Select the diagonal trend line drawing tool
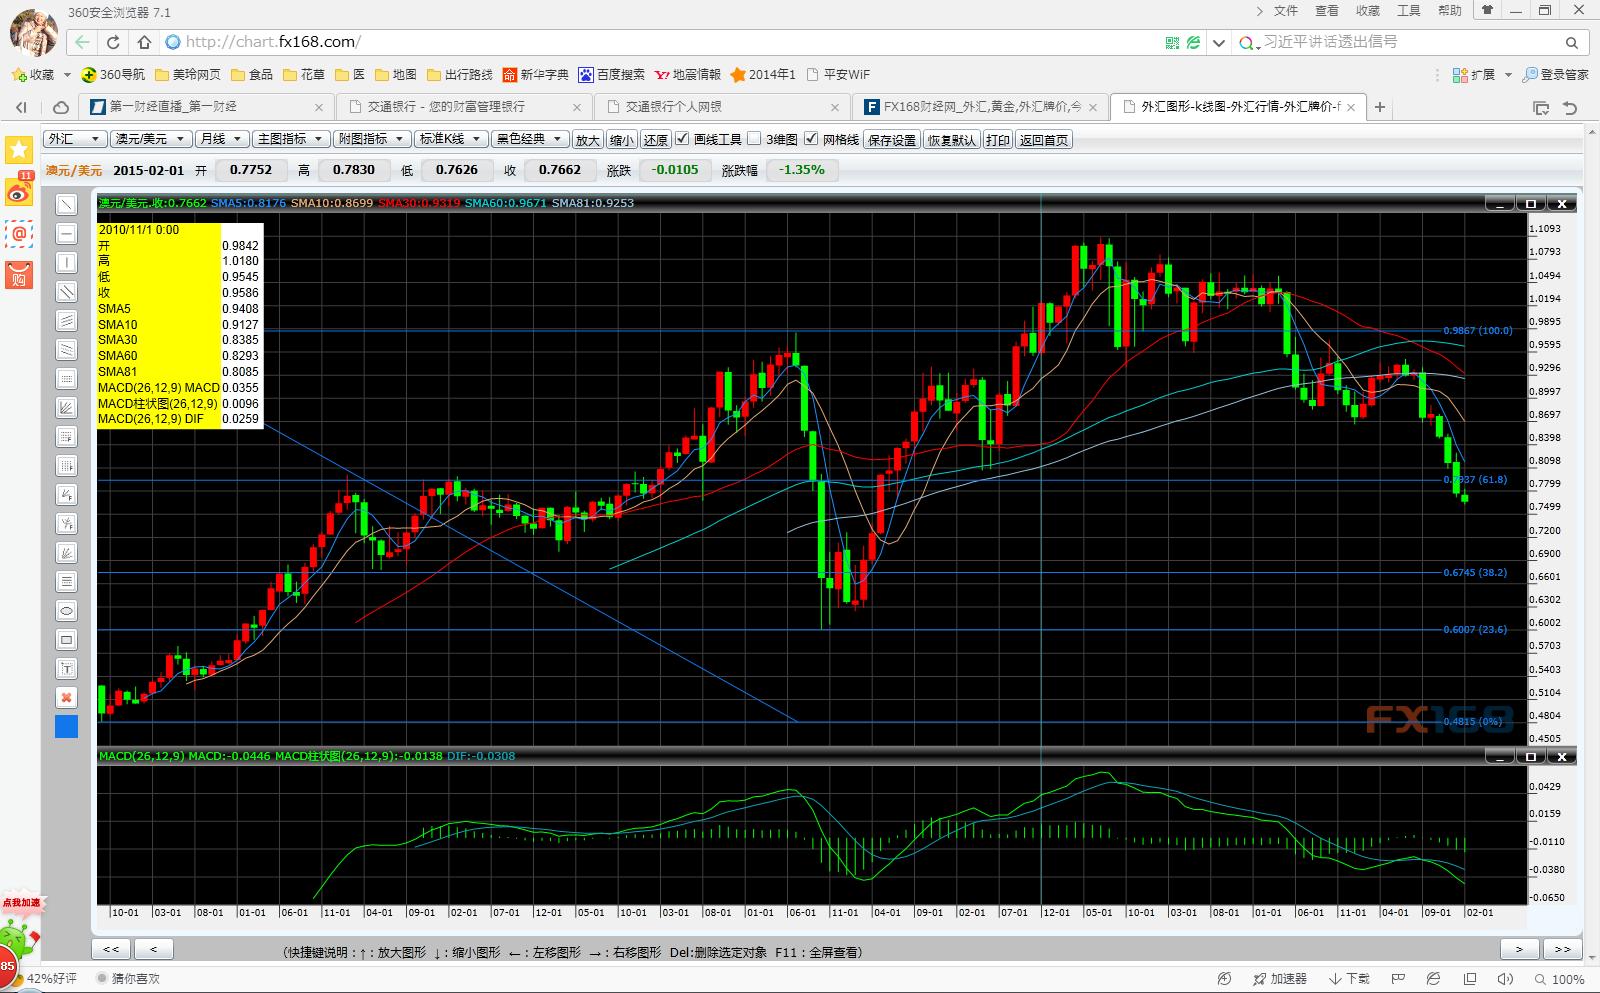 tap(66, 205)
